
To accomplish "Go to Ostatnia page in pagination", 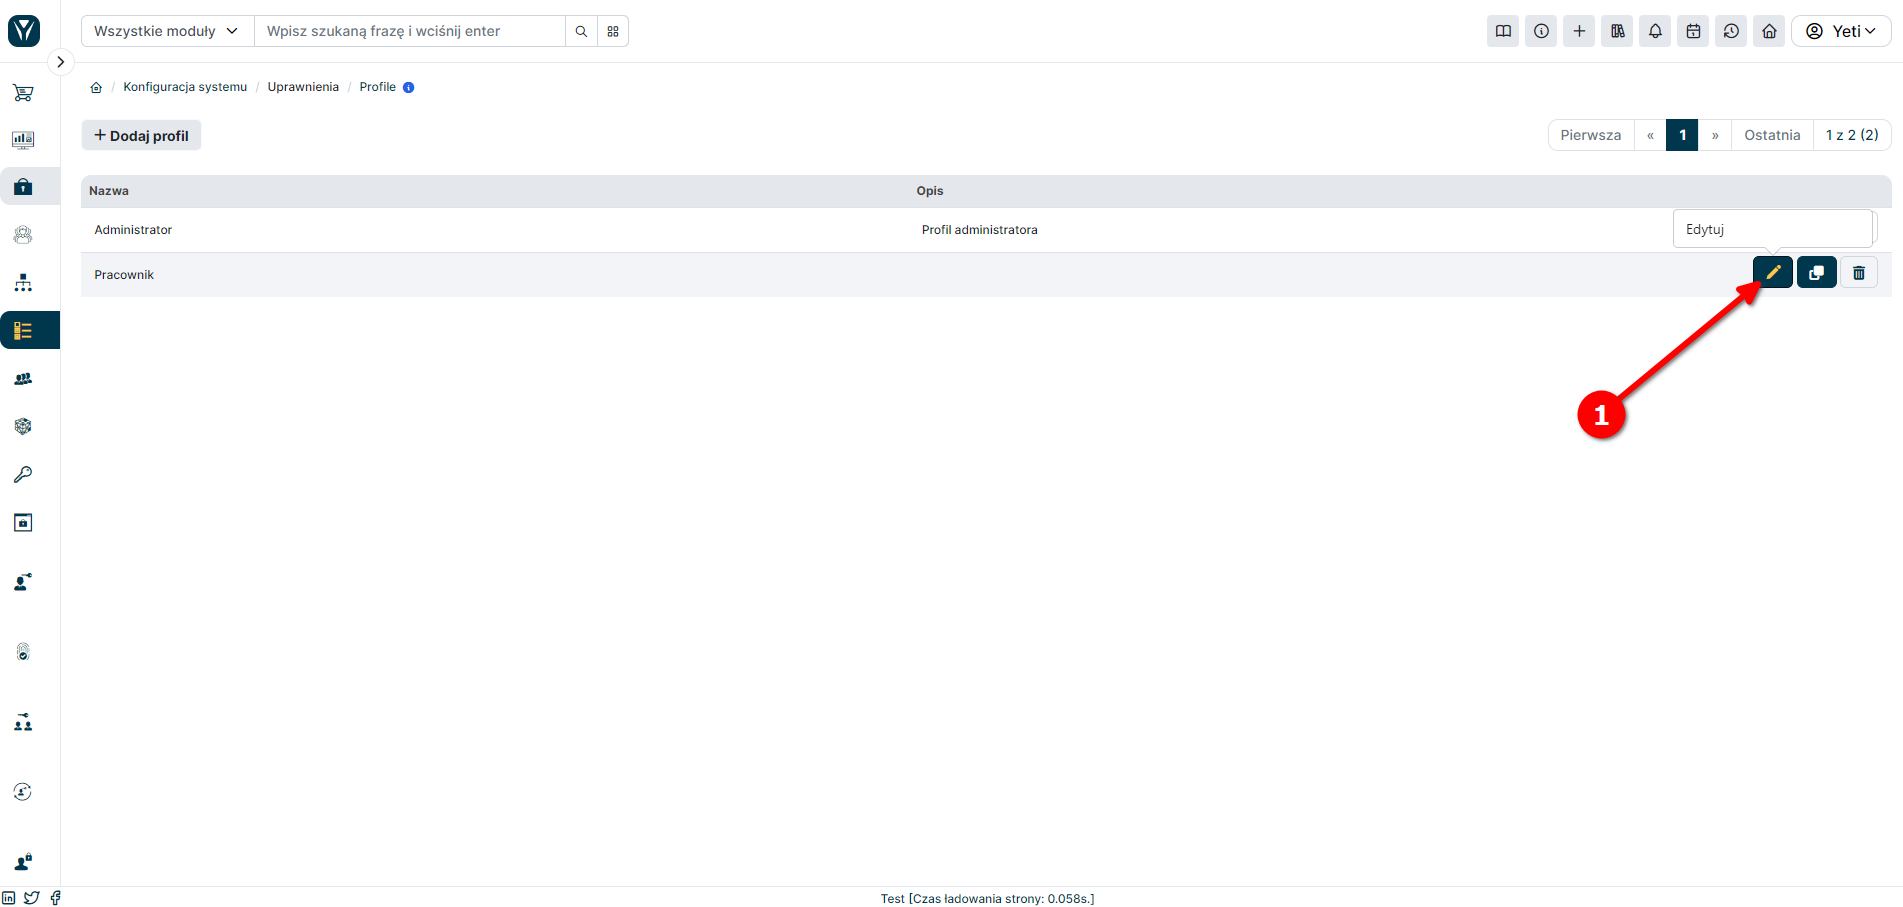I will click(1772, 135).
